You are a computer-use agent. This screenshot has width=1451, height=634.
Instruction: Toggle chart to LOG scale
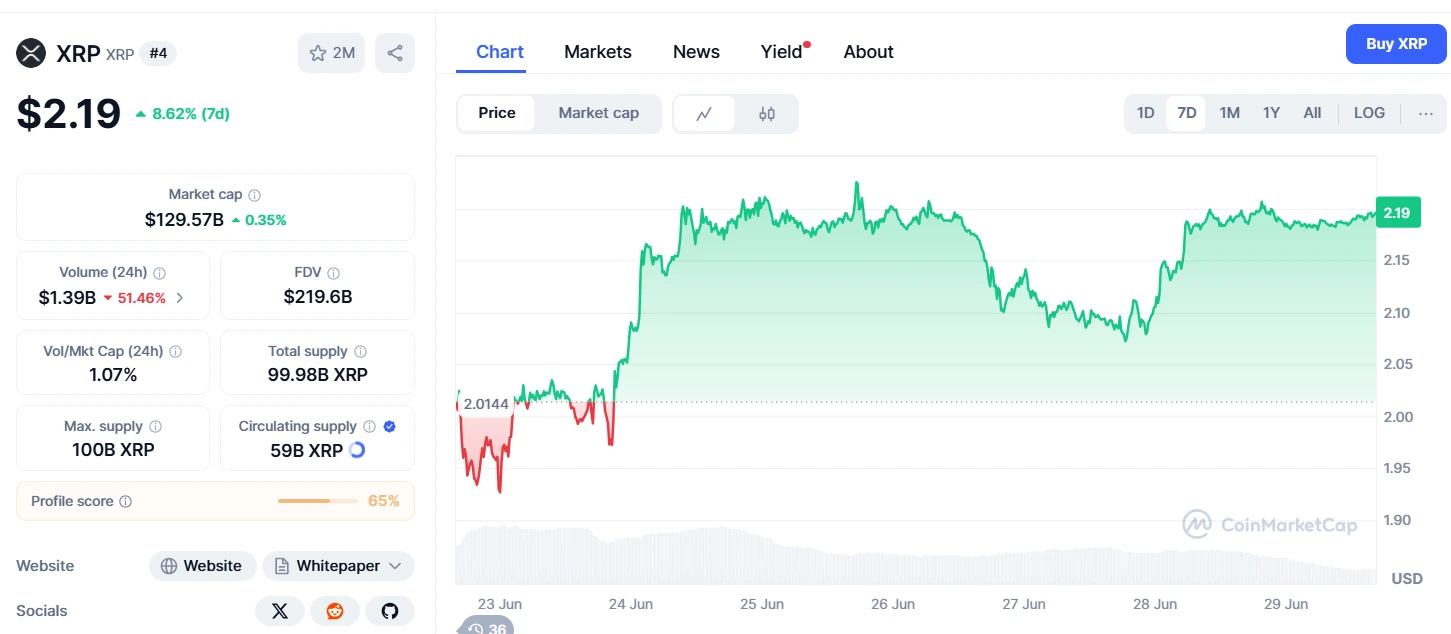[1369, 113]
